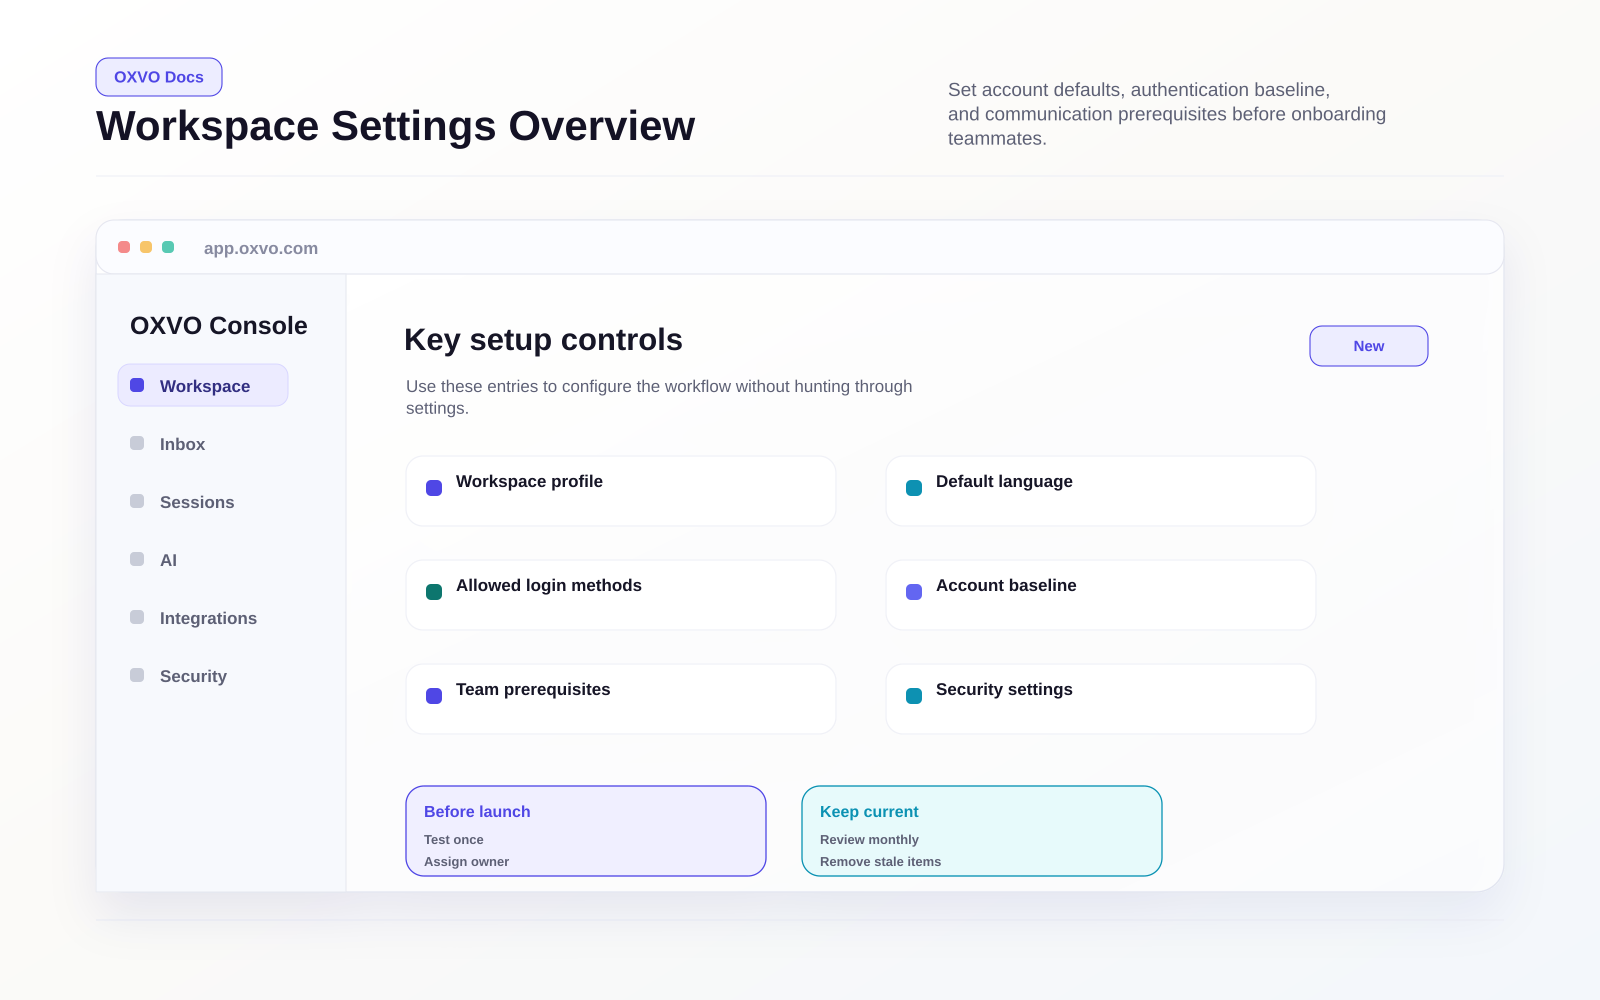
Task: Click the Keep current tip box
Action: (982, 831)
